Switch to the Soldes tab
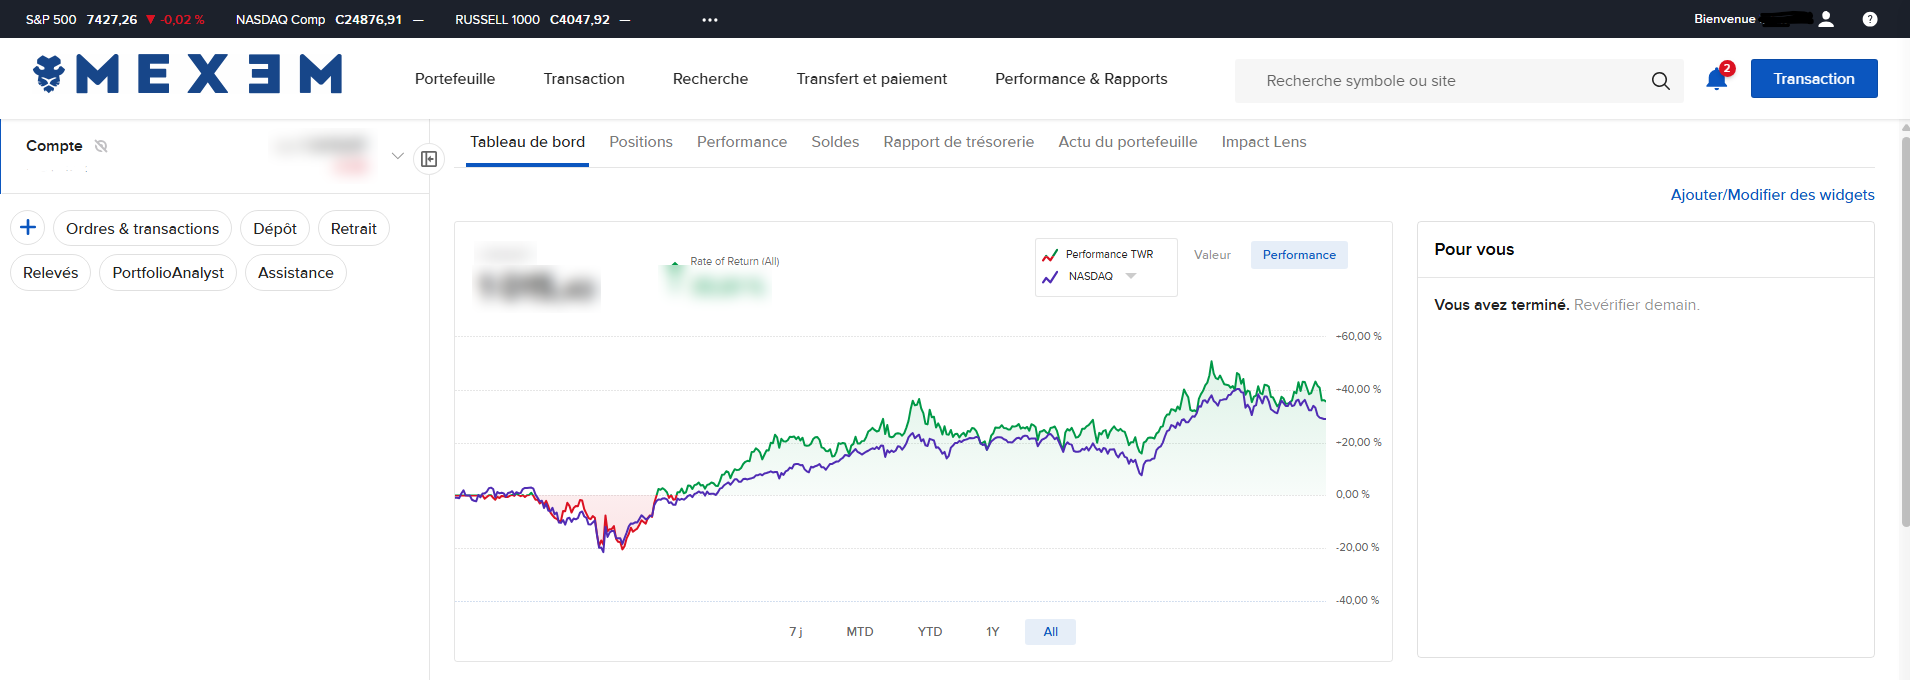Image resolution: width=1910 pixels, height=680 pixels. 835,142
